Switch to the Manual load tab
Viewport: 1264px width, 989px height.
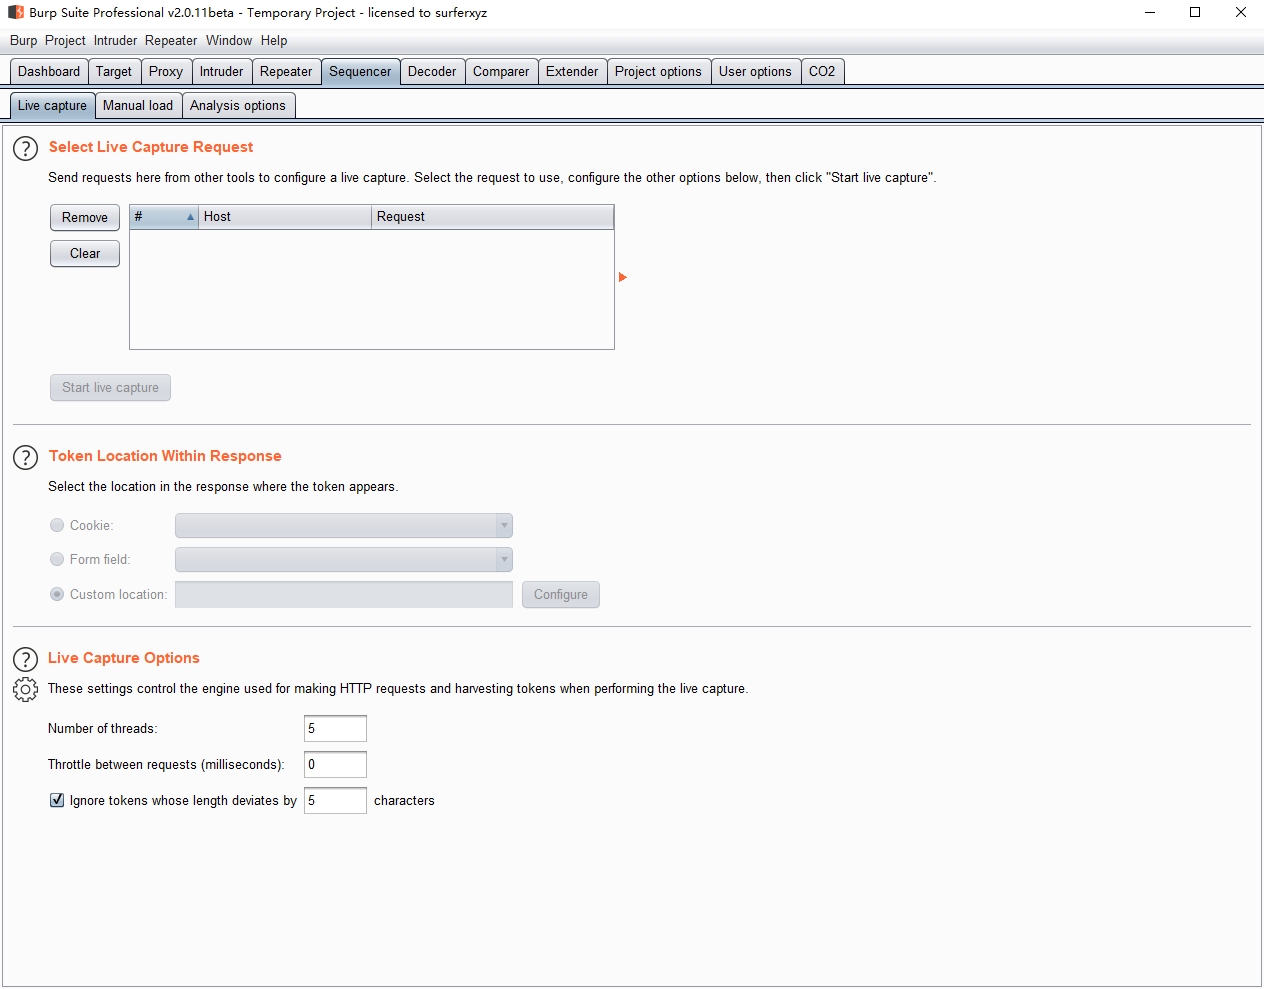(x=138, y=106)
